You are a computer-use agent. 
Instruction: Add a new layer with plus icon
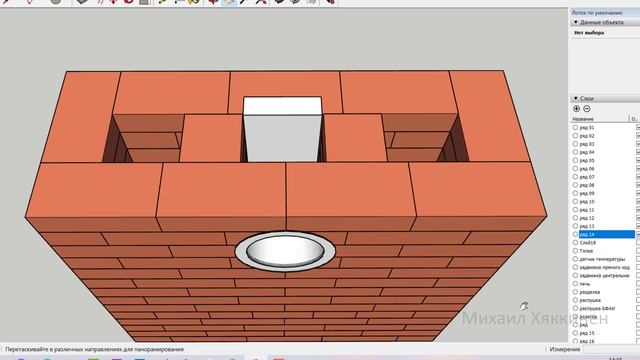coord(576,109)
